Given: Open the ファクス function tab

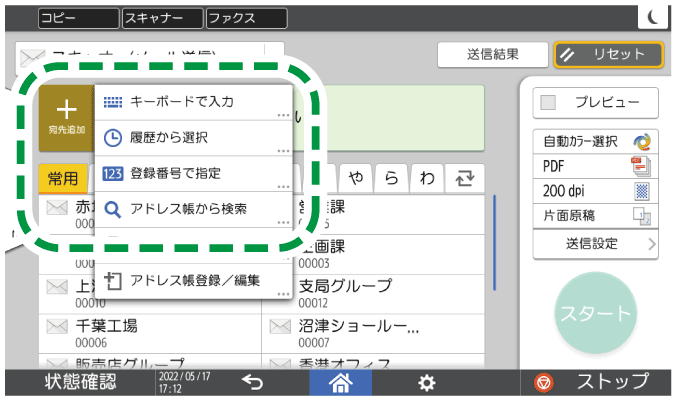Looking at the screenshot, I should pyautogui.click(x=247, y=18).
